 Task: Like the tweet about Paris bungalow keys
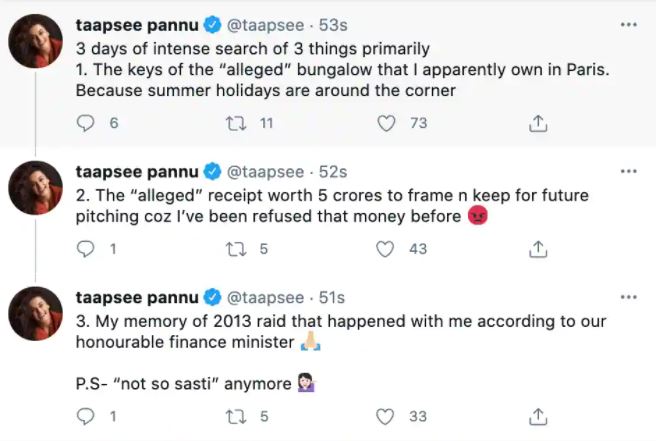pyautogui.click(x=387, y=123)
